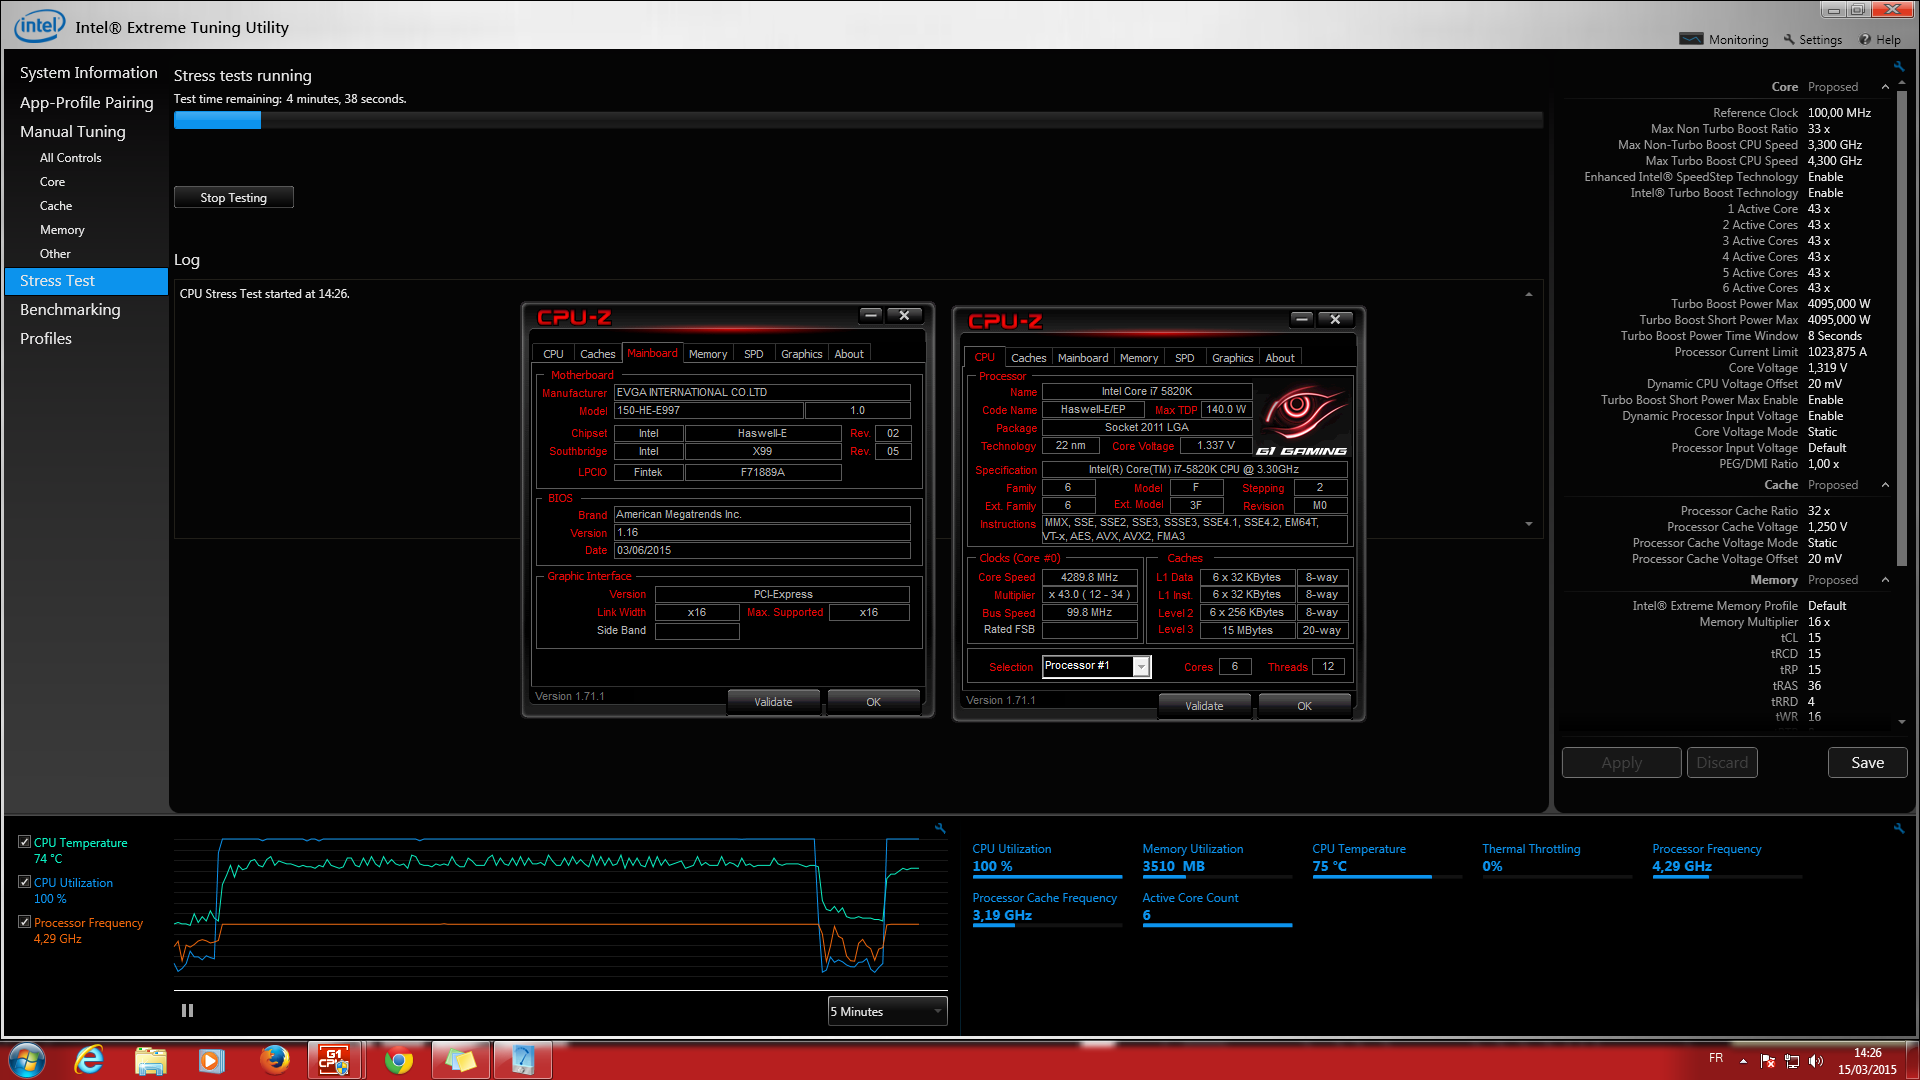Click the Save button

click(x=1867, y=762)
